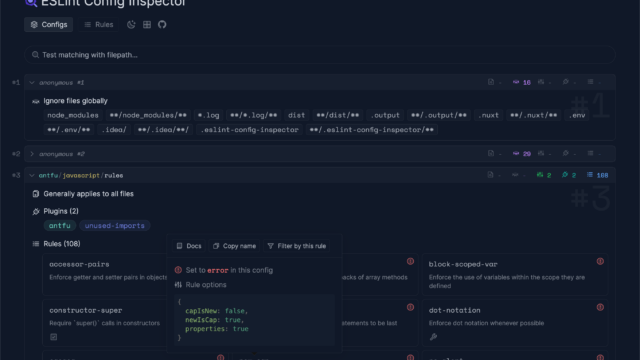Click the ignores count 16 on anonymous #1

coord(522,82)
